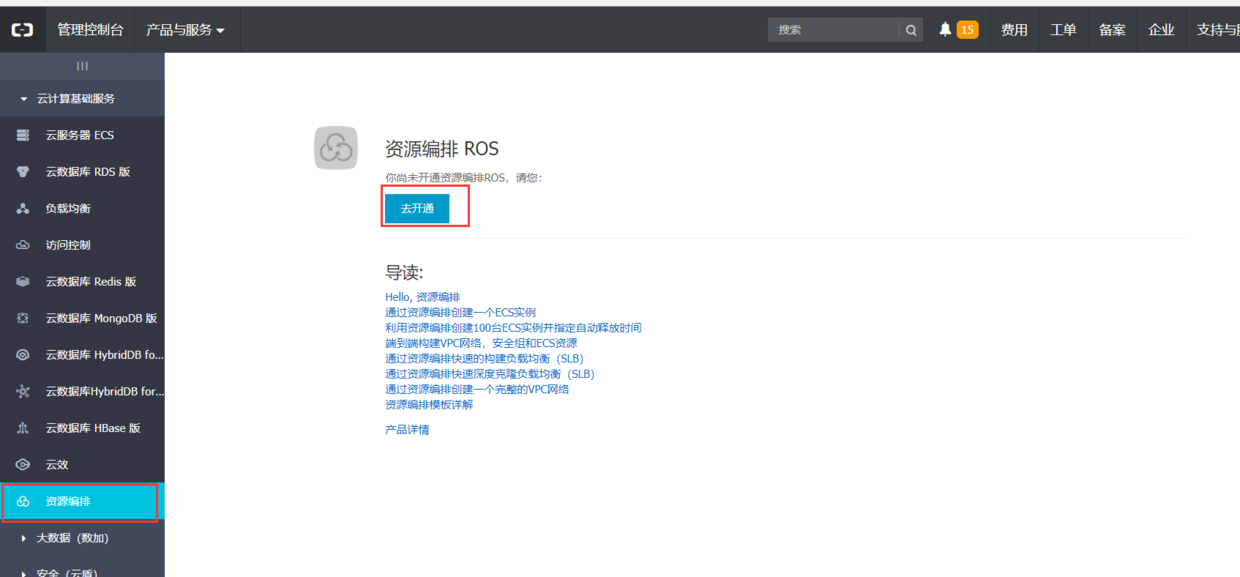This screenshot has width=1240, height=577.
Task: Select 云数据库 RDS 版 in sidebar
Action: coord(88,172)
